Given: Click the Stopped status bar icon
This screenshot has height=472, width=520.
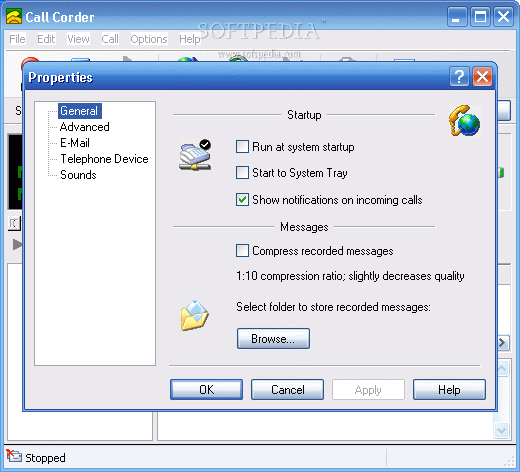Looking at the screenshot, I should 13,456.
